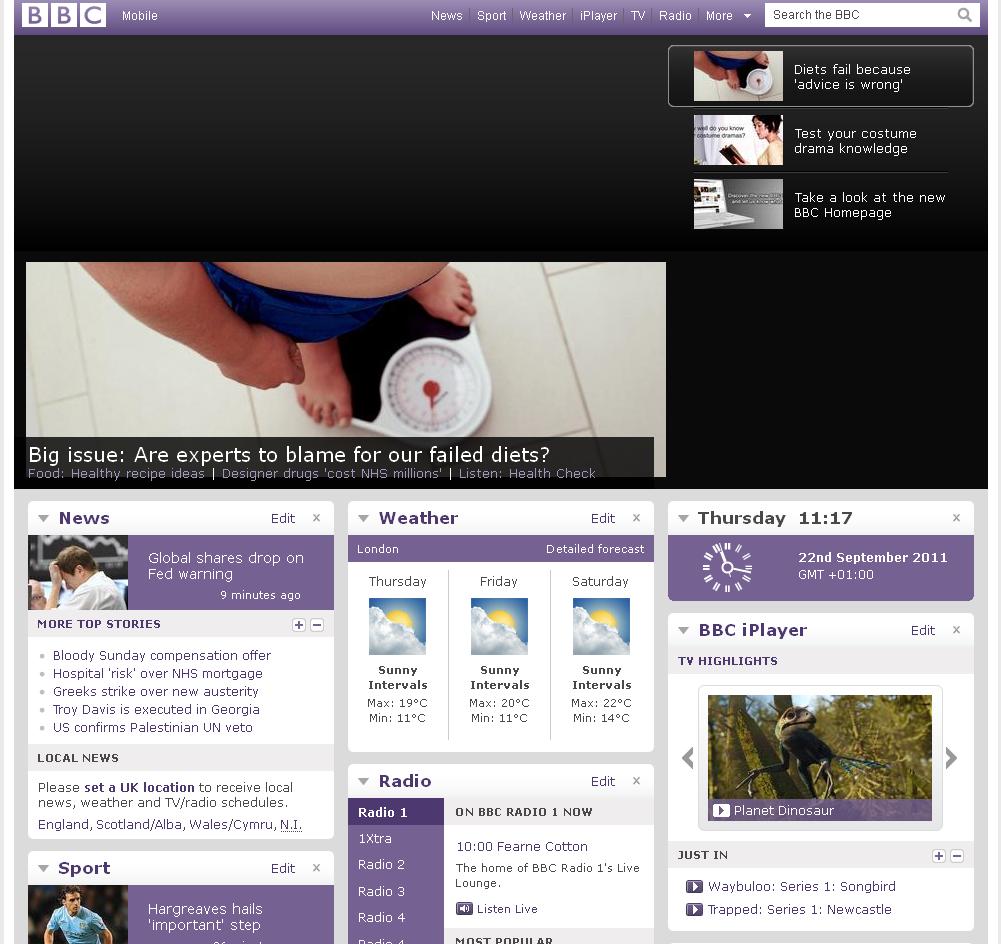Select Diets fail promo thumbnail
Screen dimensions: 1001x944
coord(738,76)
